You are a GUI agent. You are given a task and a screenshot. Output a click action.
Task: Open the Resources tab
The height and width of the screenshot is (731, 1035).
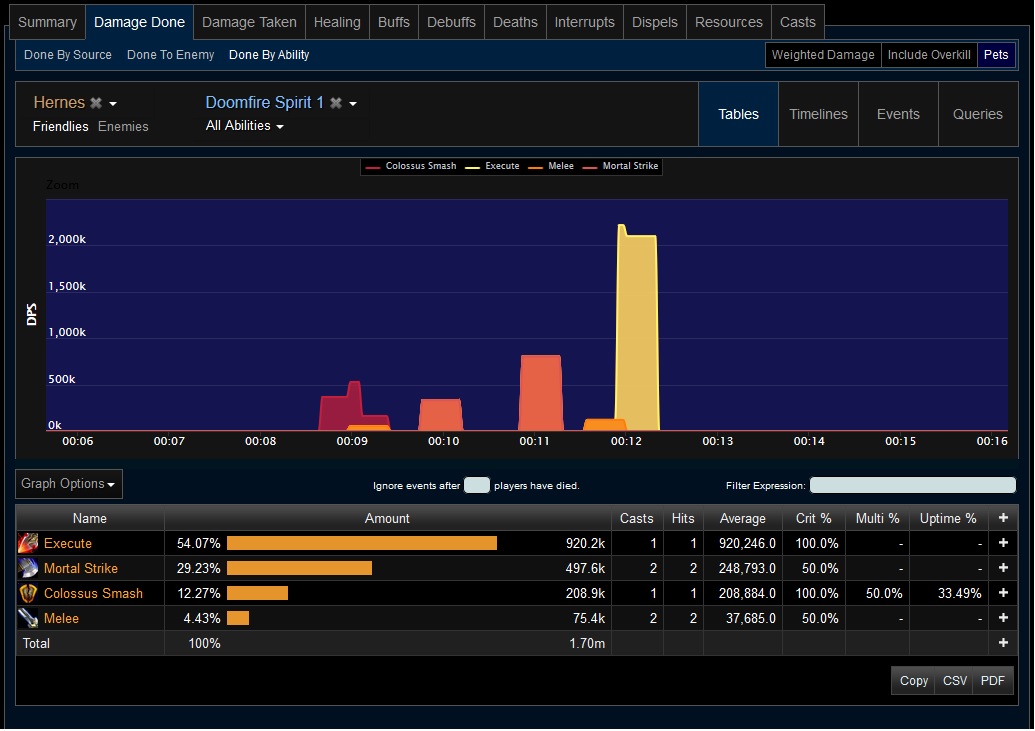[x=729, y=22]
